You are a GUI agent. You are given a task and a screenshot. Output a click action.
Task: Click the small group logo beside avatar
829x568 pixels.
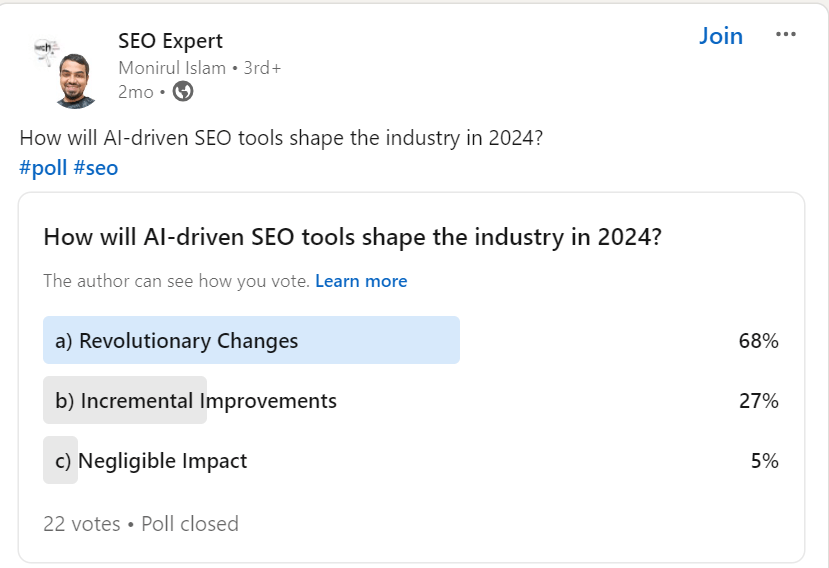(44, 49)
